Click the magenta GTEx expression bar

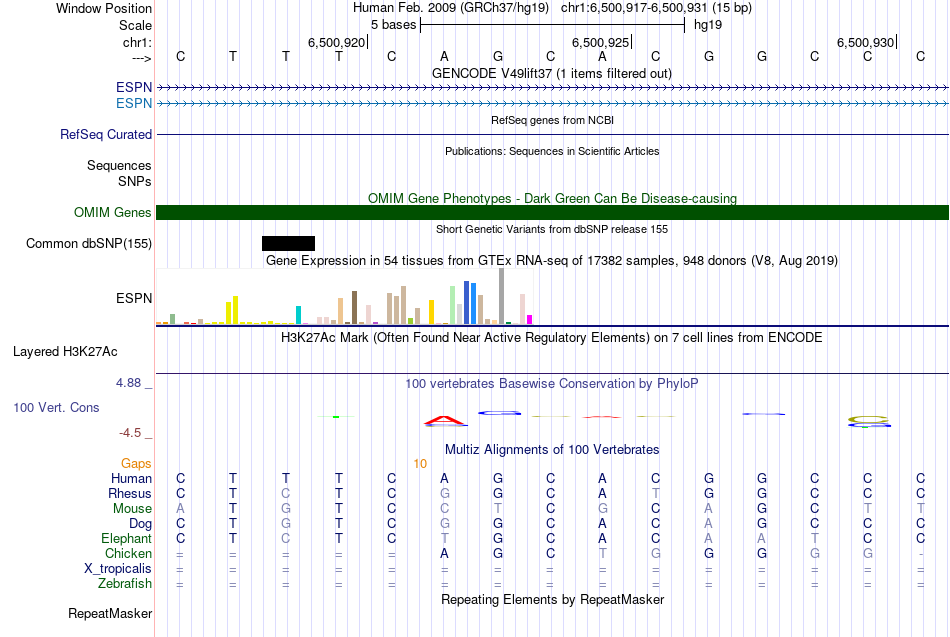click(x=530, y=319)
